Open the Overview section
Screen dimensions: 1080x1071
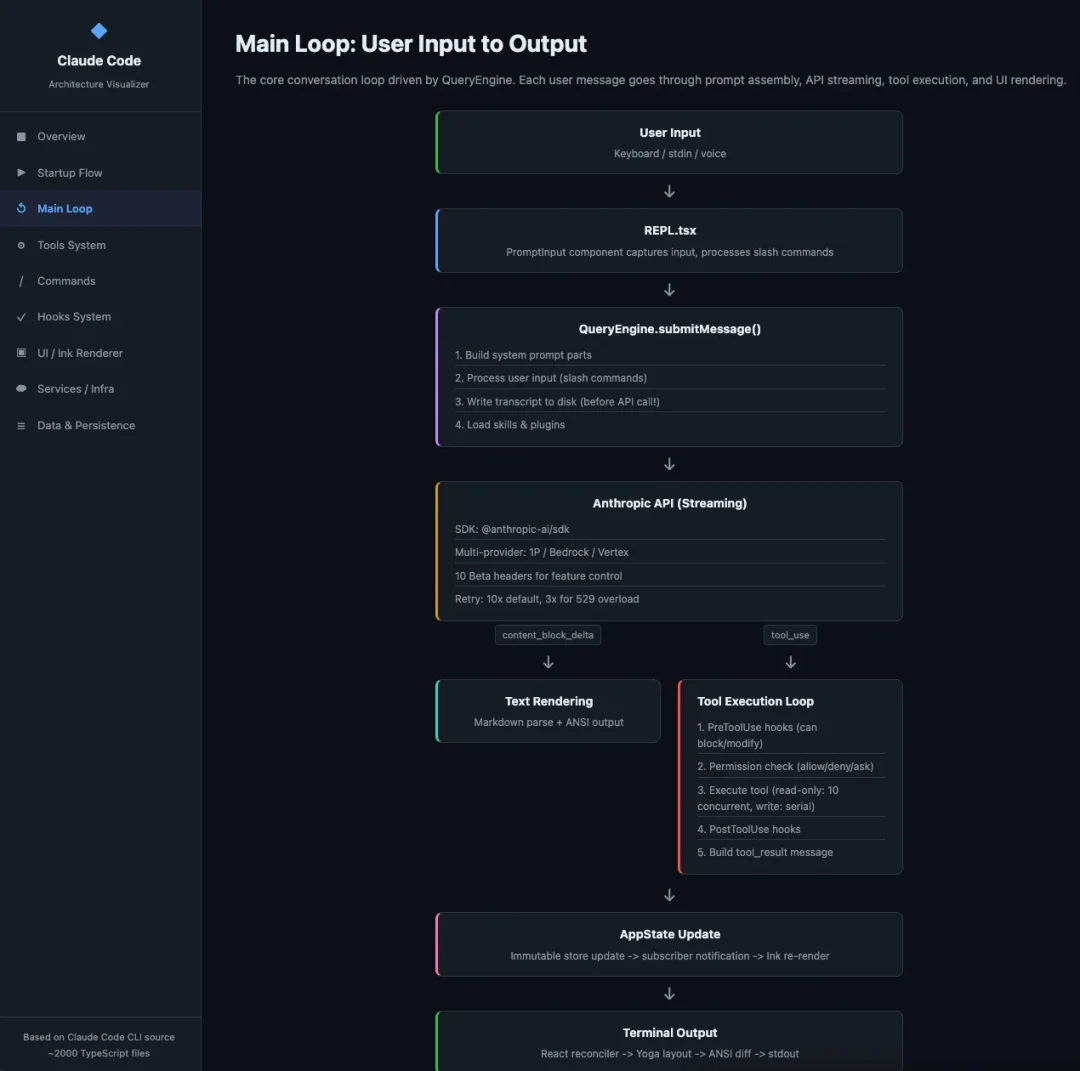click(x=101, y=136)
